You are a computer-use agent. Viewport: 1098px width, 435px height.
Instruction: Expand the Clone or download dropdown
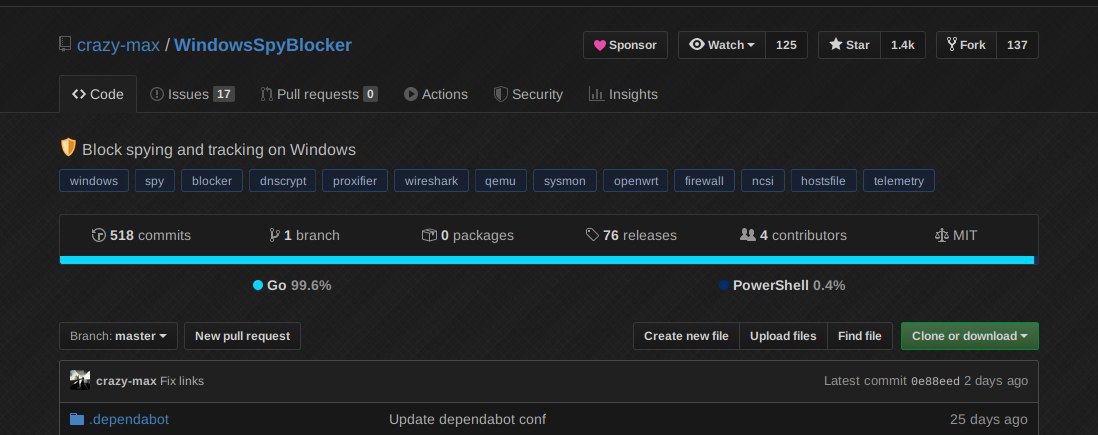(970, 336)
